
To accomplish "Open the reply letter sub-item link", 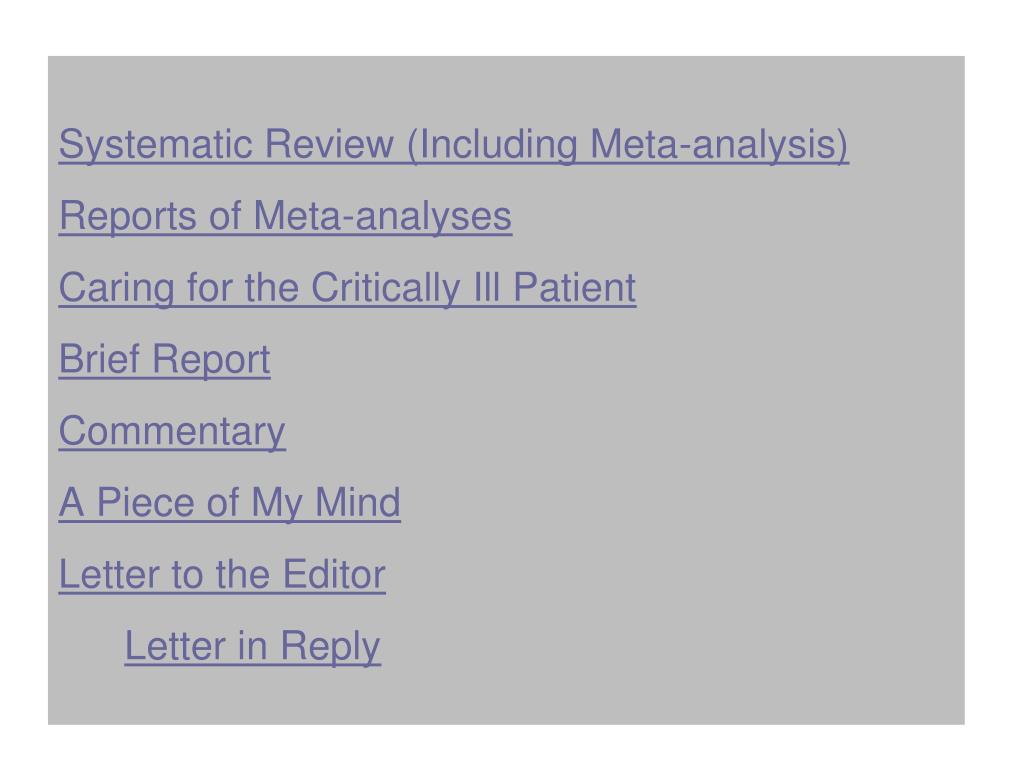I will tap(253, 647).
